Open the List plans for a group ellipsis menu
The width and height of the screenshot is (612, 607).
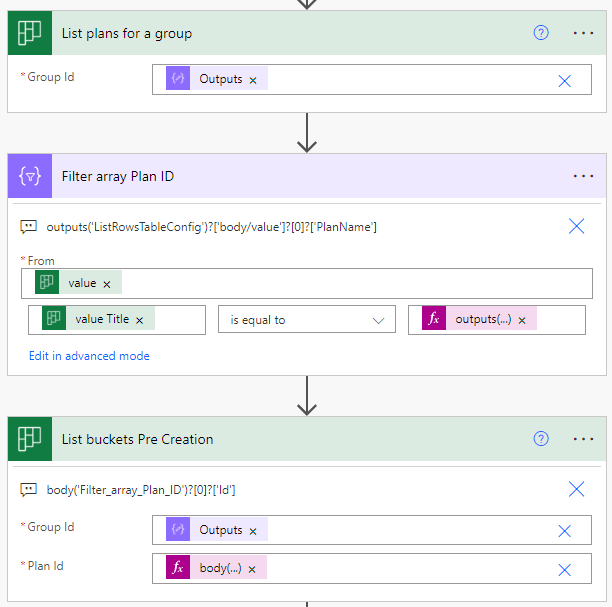[x=583, y=33]
